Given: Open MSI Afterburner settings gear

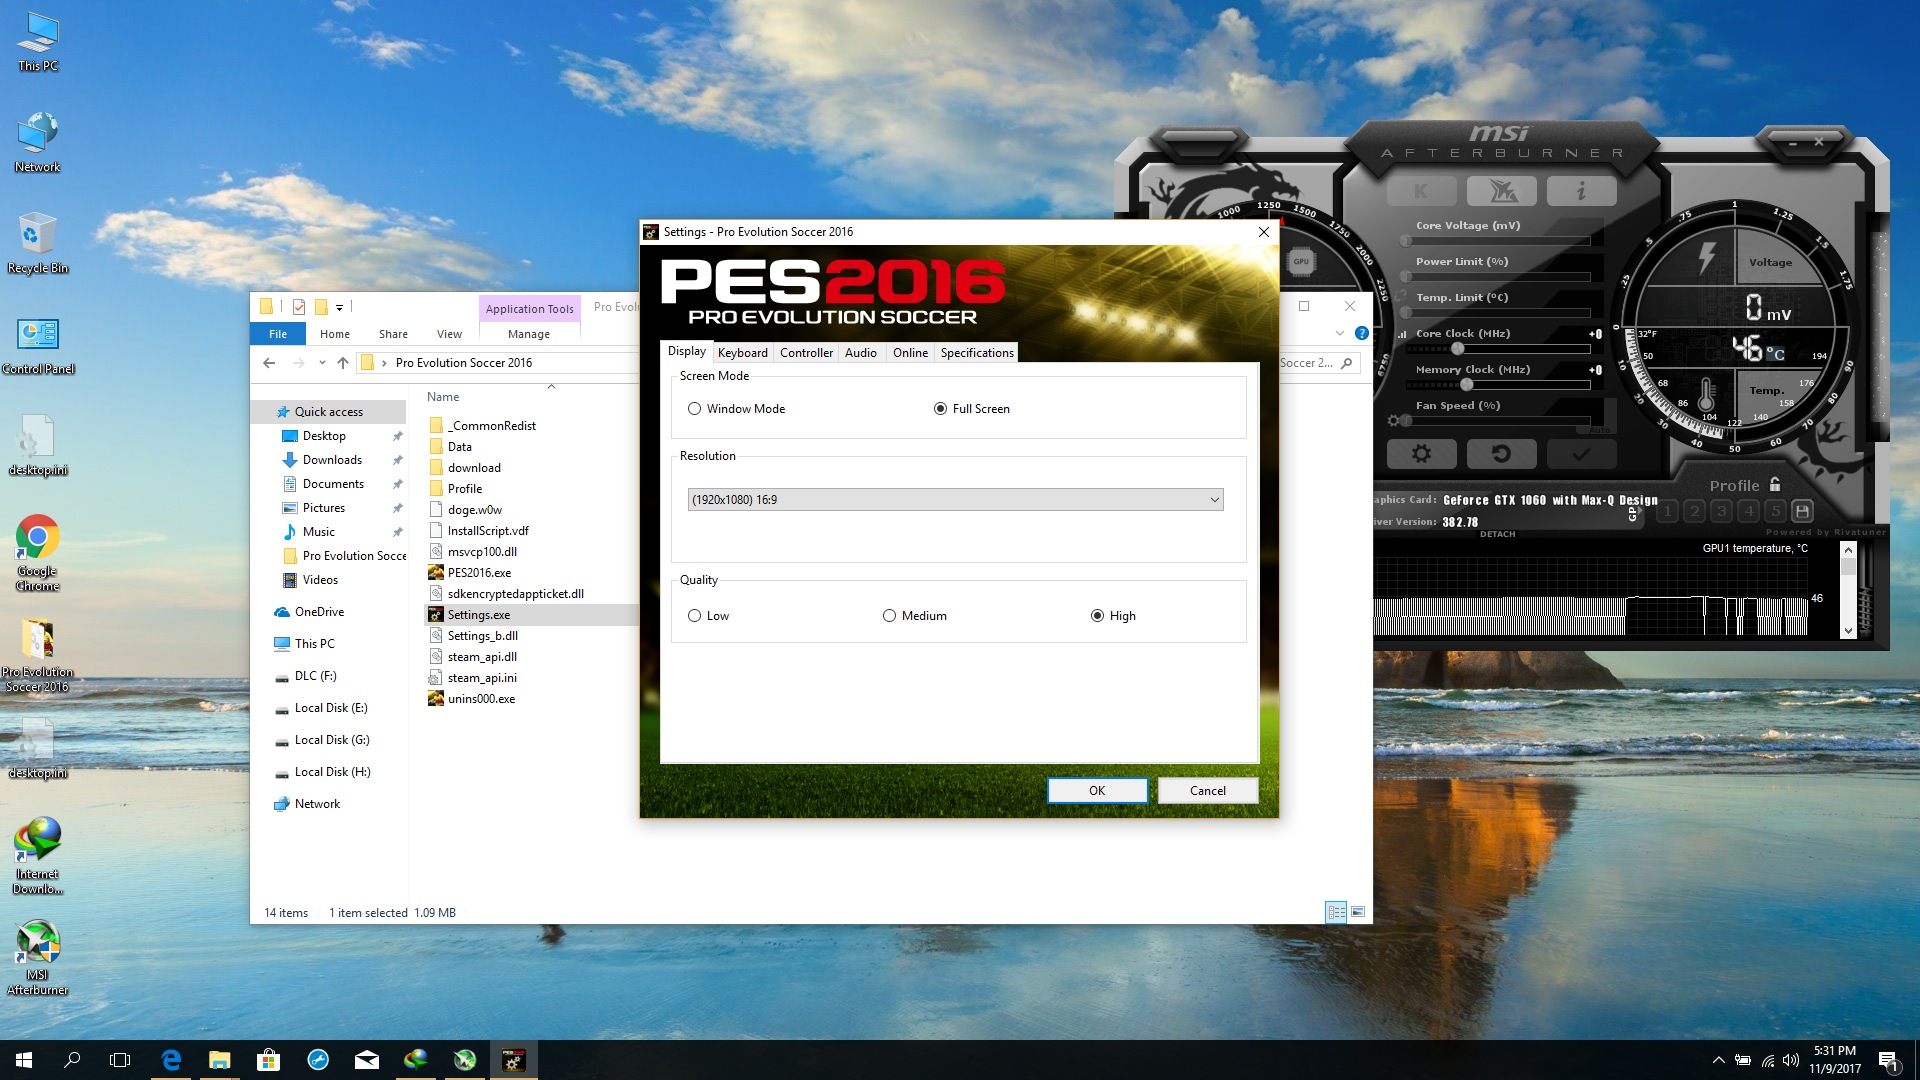Looking at the screenshot, I should tap(1422, 453).
